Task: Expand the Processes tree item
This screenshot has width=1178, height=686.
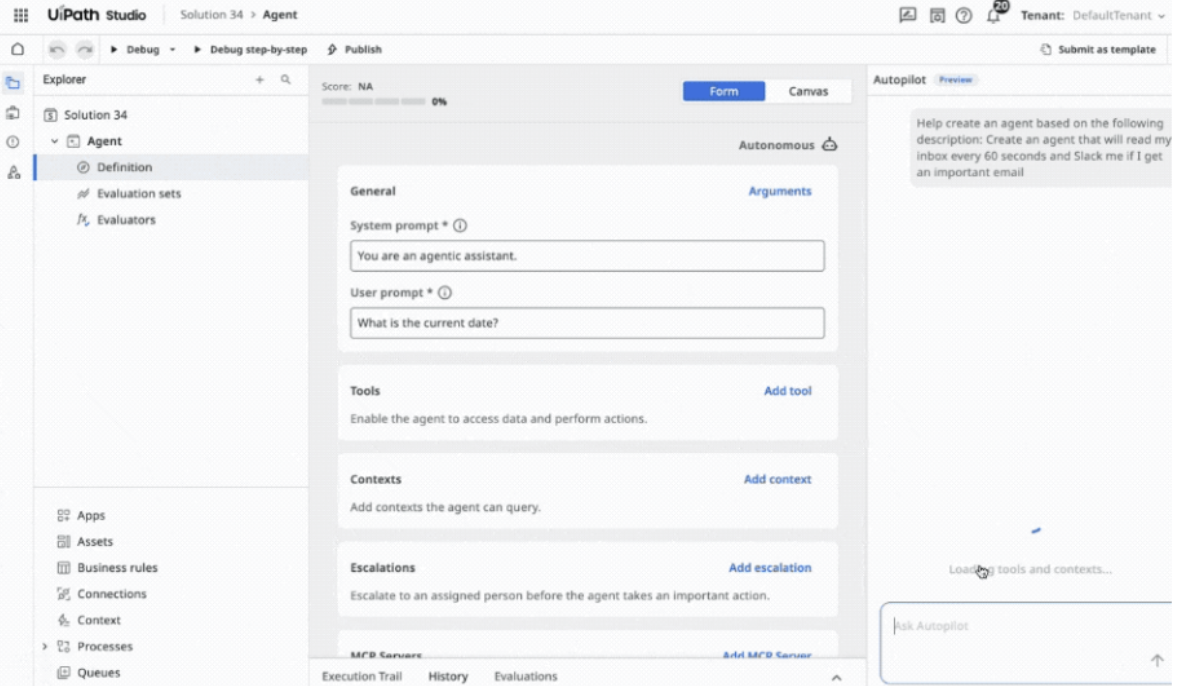Action: [45, 647]
